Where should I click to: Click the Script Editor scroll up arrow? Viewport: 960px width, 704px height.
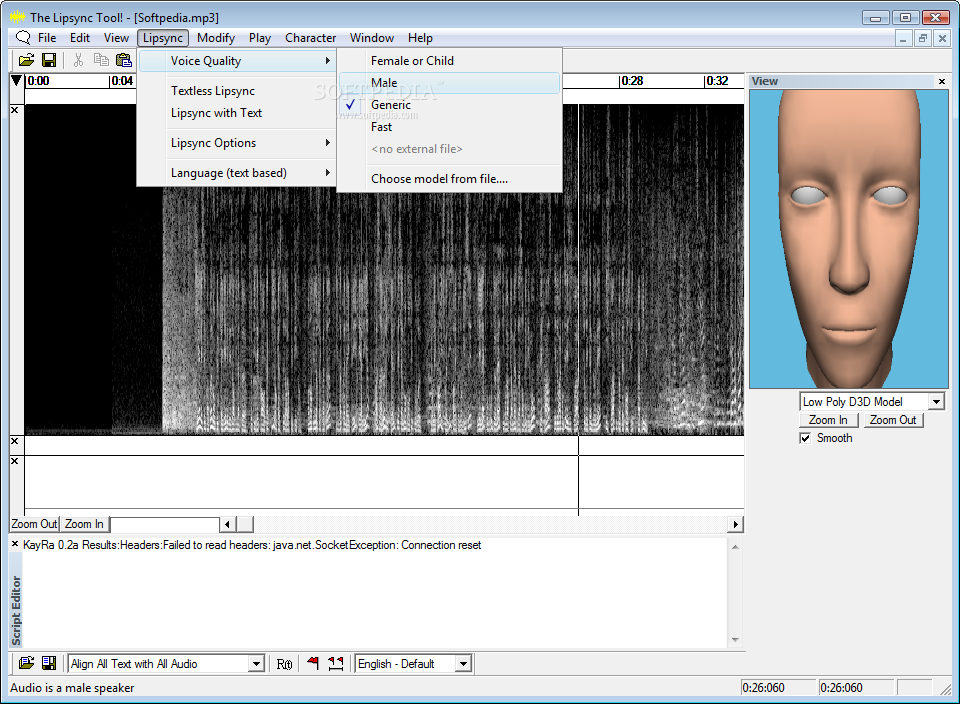(x=735, y=547)
